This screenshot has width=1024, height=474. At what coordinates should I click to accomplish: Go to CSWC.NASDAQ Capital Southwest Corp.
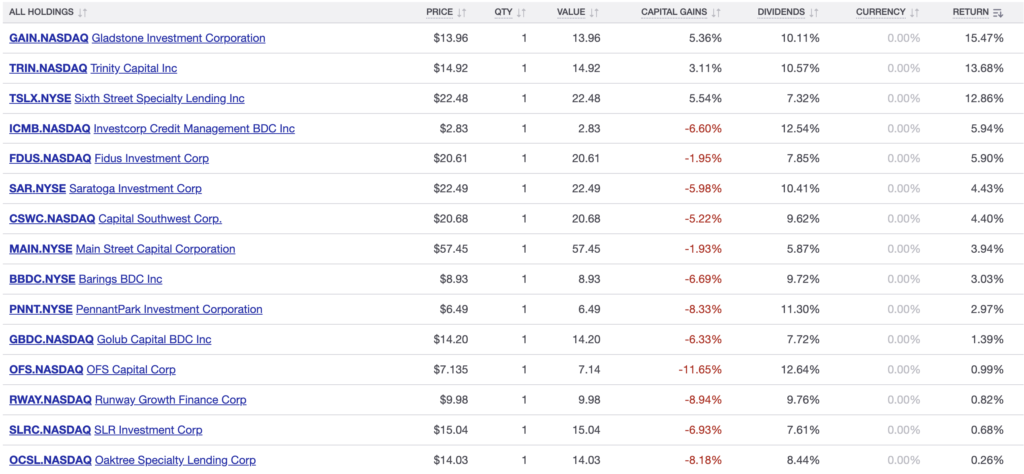[x=115, y=218]
